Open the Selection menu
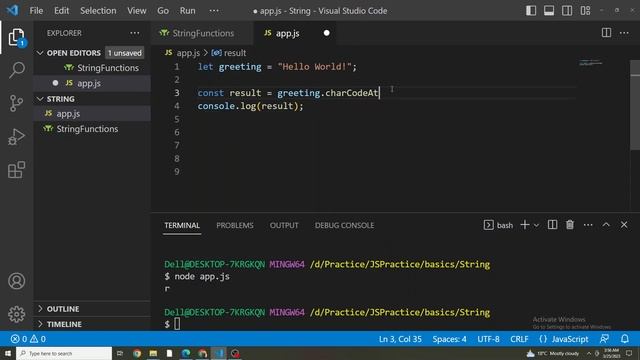The width and height of the screenshot is (640, 360). click(x=98, y=11)
